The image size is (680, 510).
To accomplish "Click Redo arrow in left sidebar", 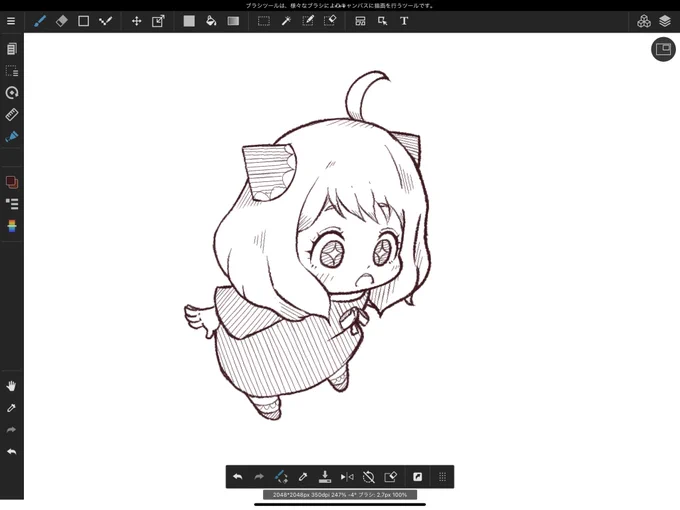I will coord(11,430).
